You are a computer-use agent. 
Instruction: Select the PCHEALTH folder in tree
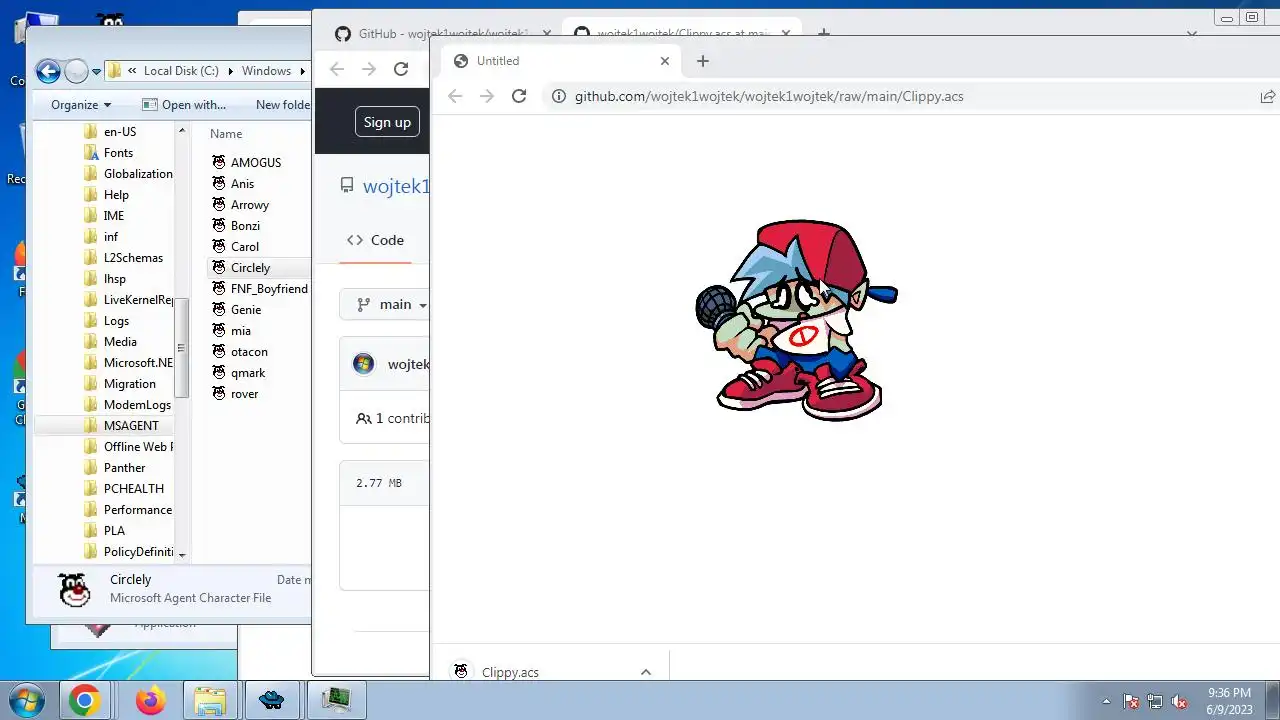tap(133, 488)
